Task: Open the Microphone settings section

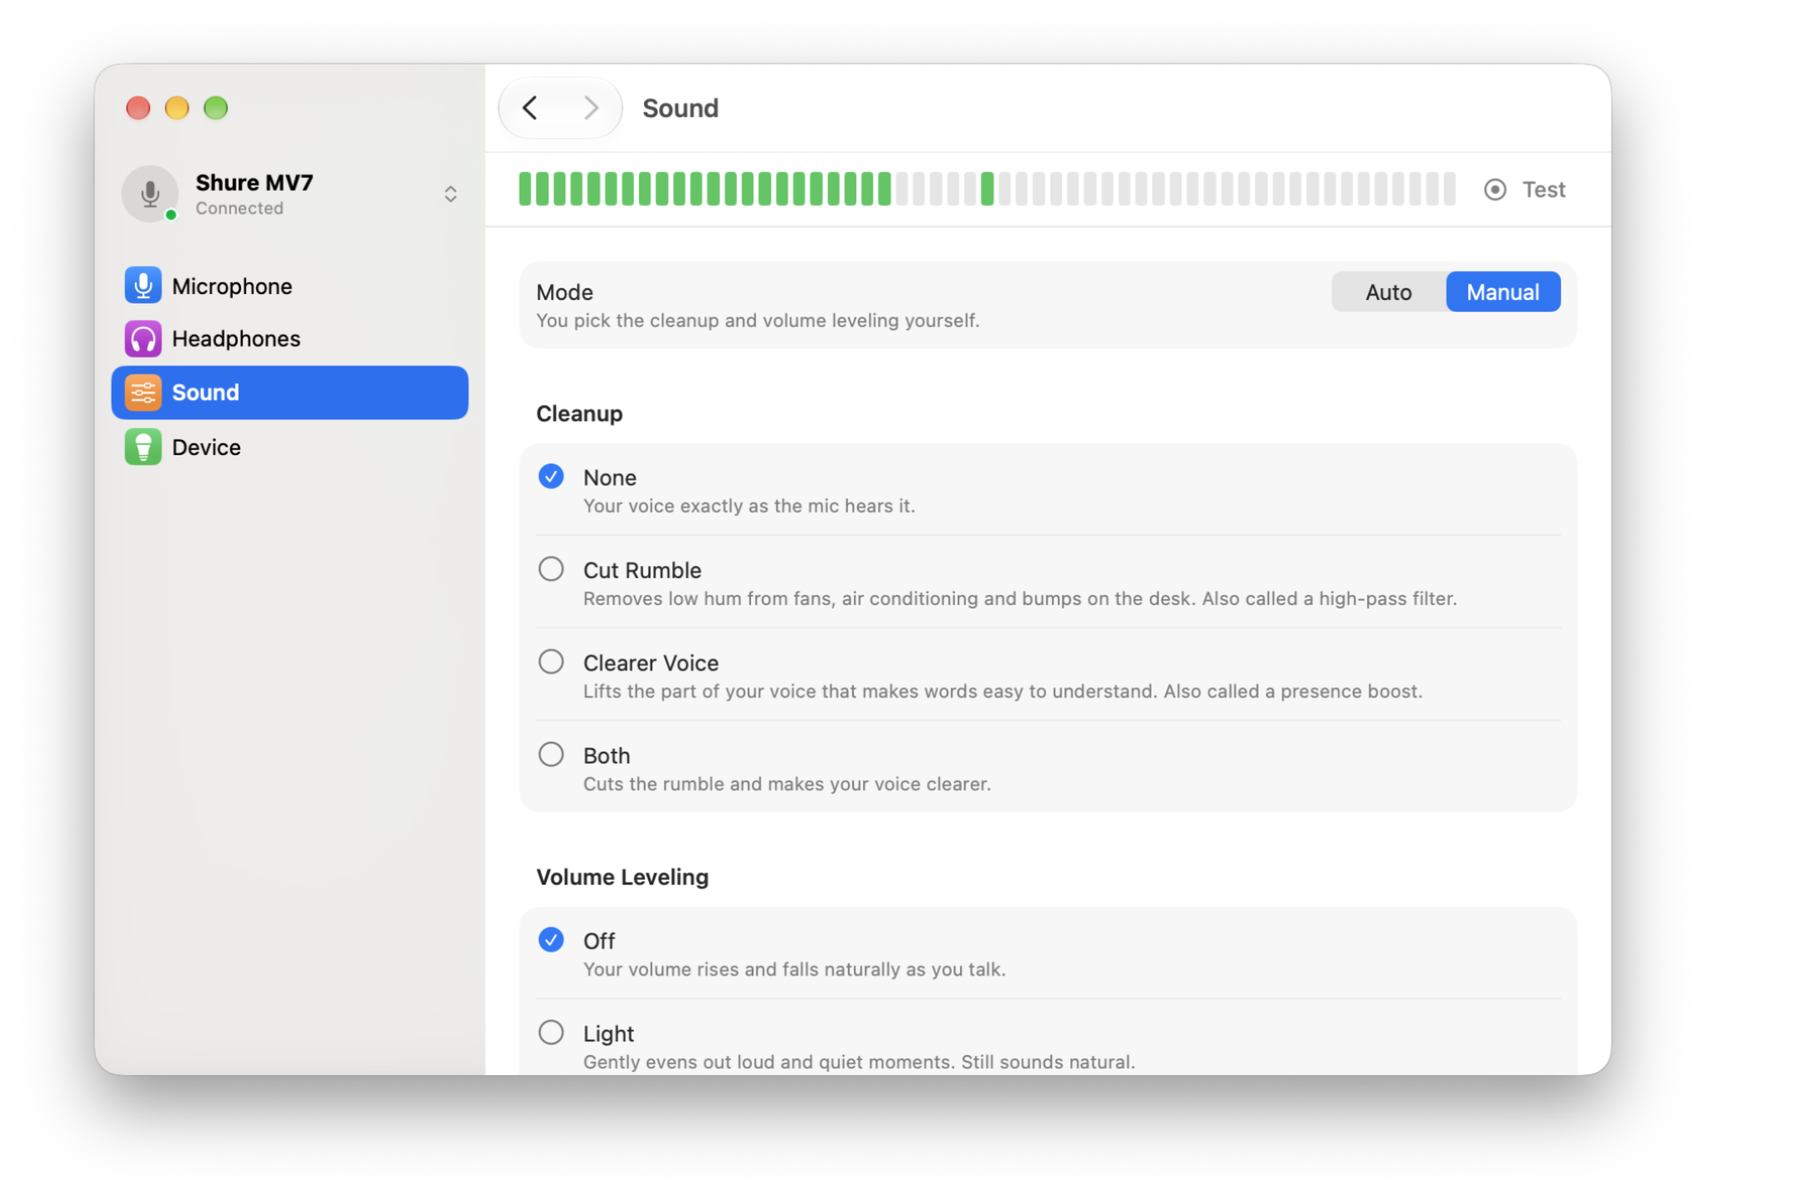Action: (x=290, y=286)
